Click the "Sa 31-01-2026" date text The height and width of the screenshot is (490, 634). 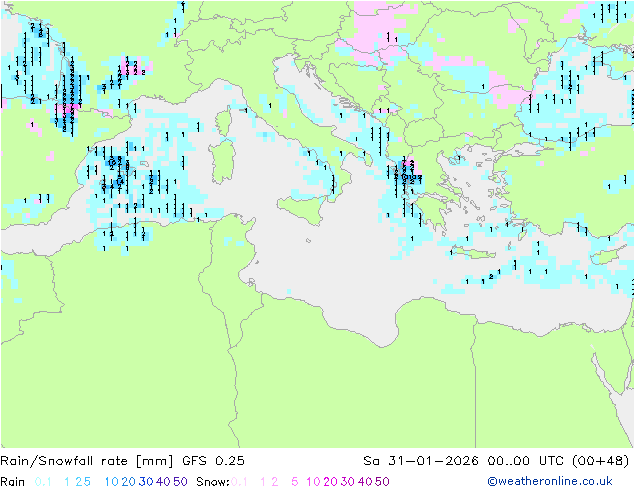click(x=421, y=460)
